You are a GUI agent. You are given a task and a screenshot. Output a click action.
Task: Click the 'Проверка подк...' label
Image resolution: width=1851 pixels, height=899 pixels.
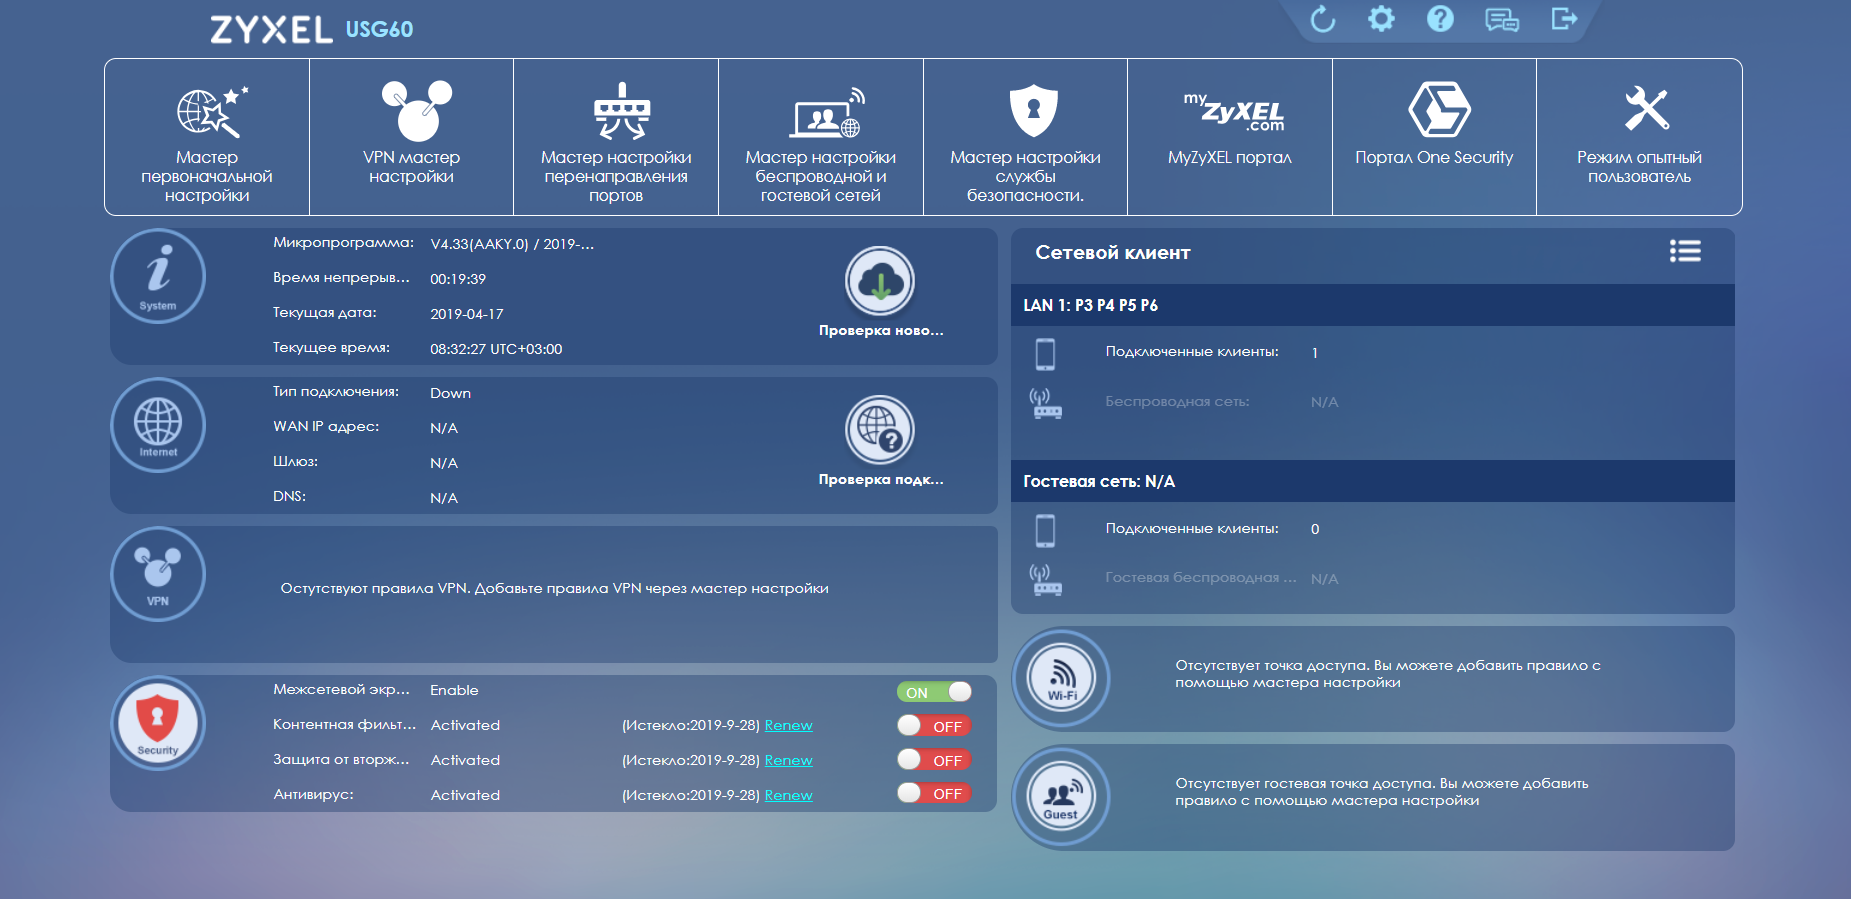click(881, 479)
